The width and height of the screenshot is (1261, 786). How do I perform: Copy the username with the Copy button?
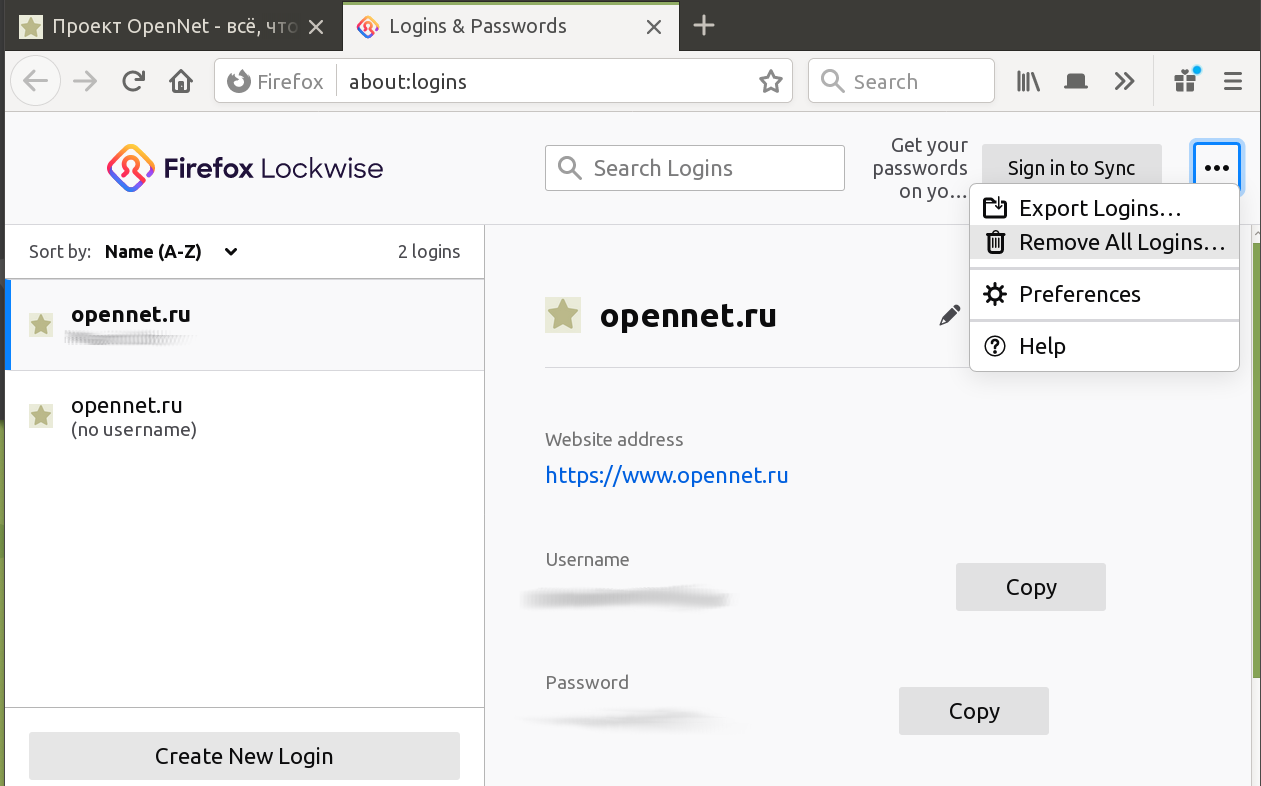click(x=1030, y=587)
